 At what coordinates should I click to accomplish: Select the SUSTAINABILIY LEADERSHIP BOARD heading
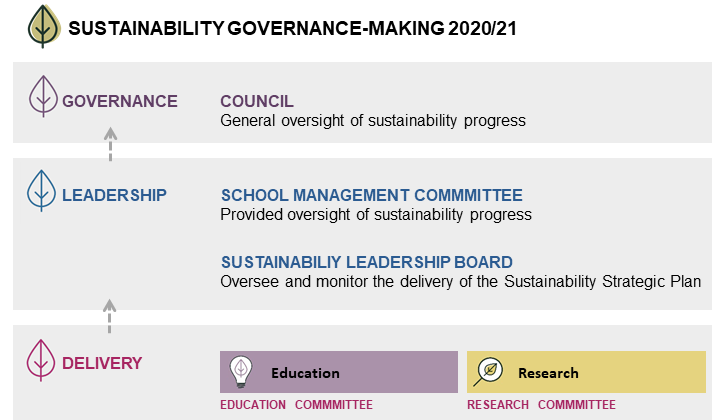click(367, 262)
